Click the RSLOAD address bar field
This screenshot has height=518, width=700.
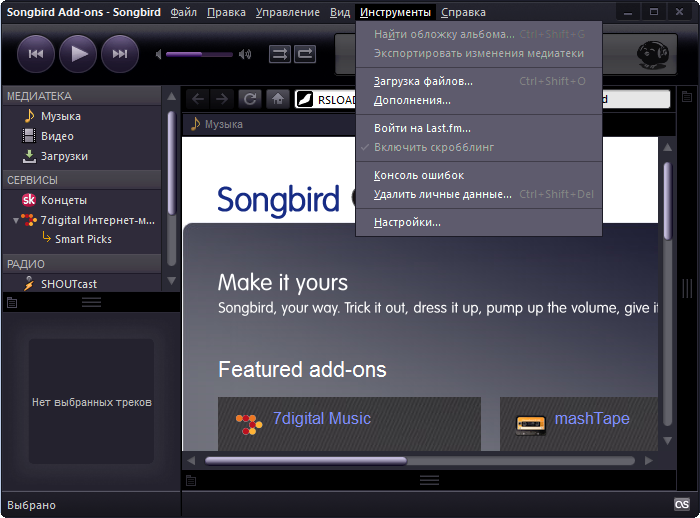point(326,99)
